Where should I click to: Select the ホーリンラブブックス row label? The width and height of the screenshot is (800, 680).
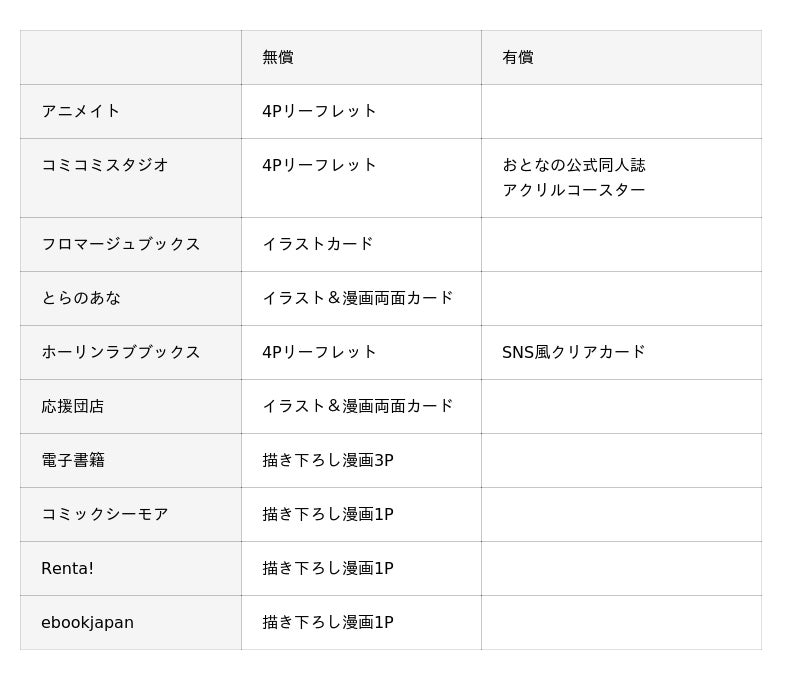tap(121, 353)
